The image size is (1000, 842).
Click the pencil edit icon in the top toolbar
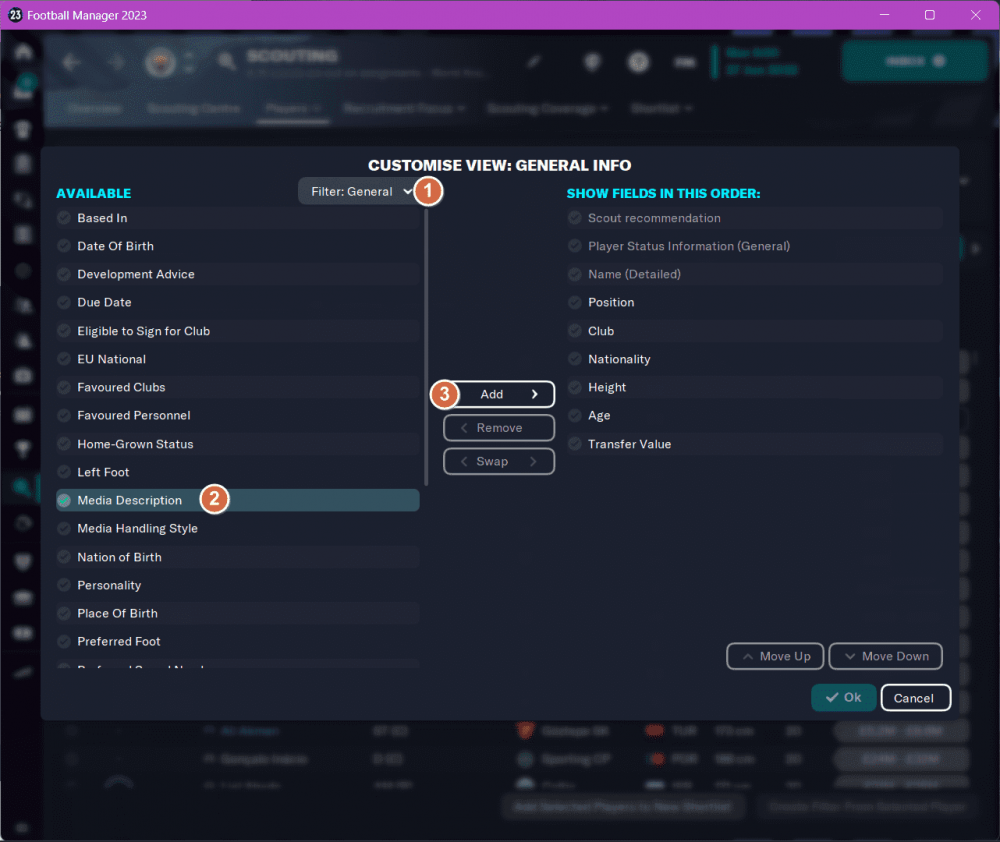coord(533,62)
